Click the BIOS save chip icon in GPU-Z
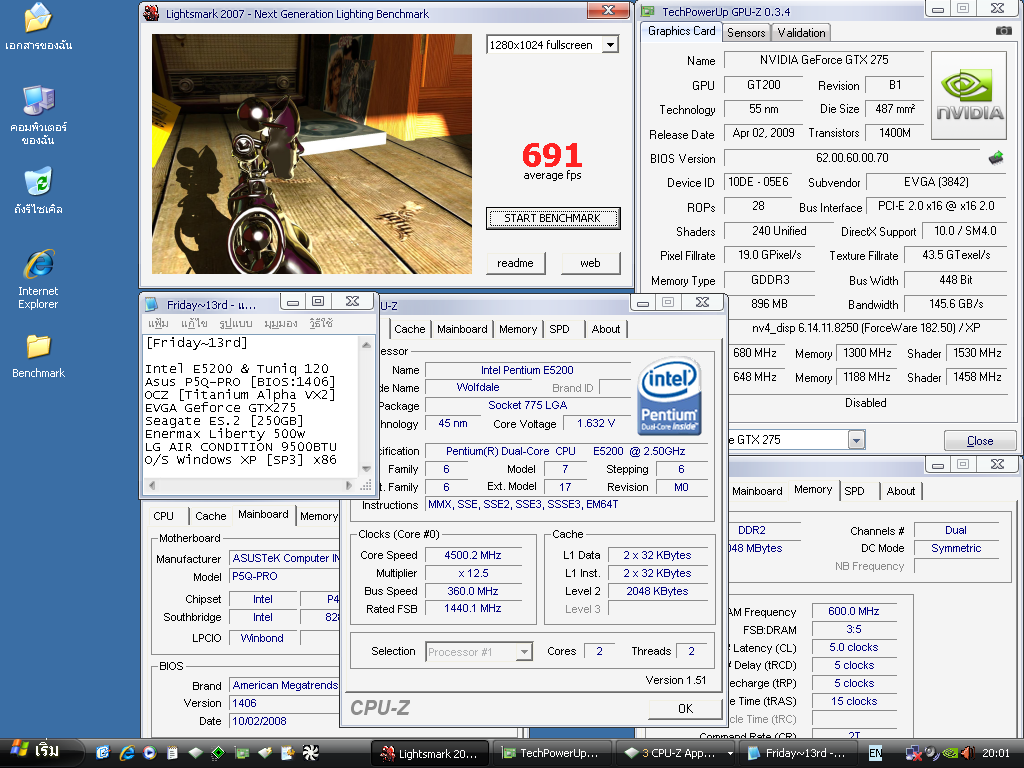This screenshot has width=1024, height=768. pyautogui.click(x=996, y=157)
